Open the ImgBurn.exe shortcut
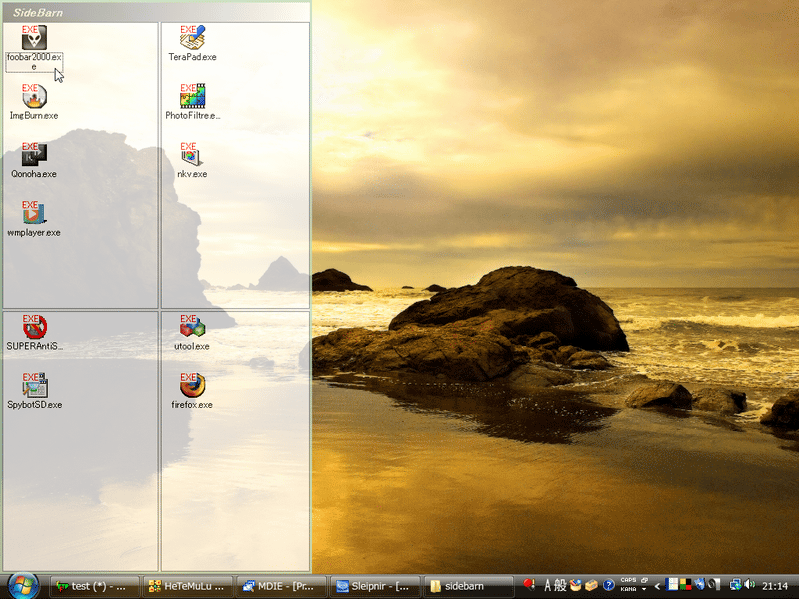The height and width of the screenshot is (599, 799). (x=34, y=98)
